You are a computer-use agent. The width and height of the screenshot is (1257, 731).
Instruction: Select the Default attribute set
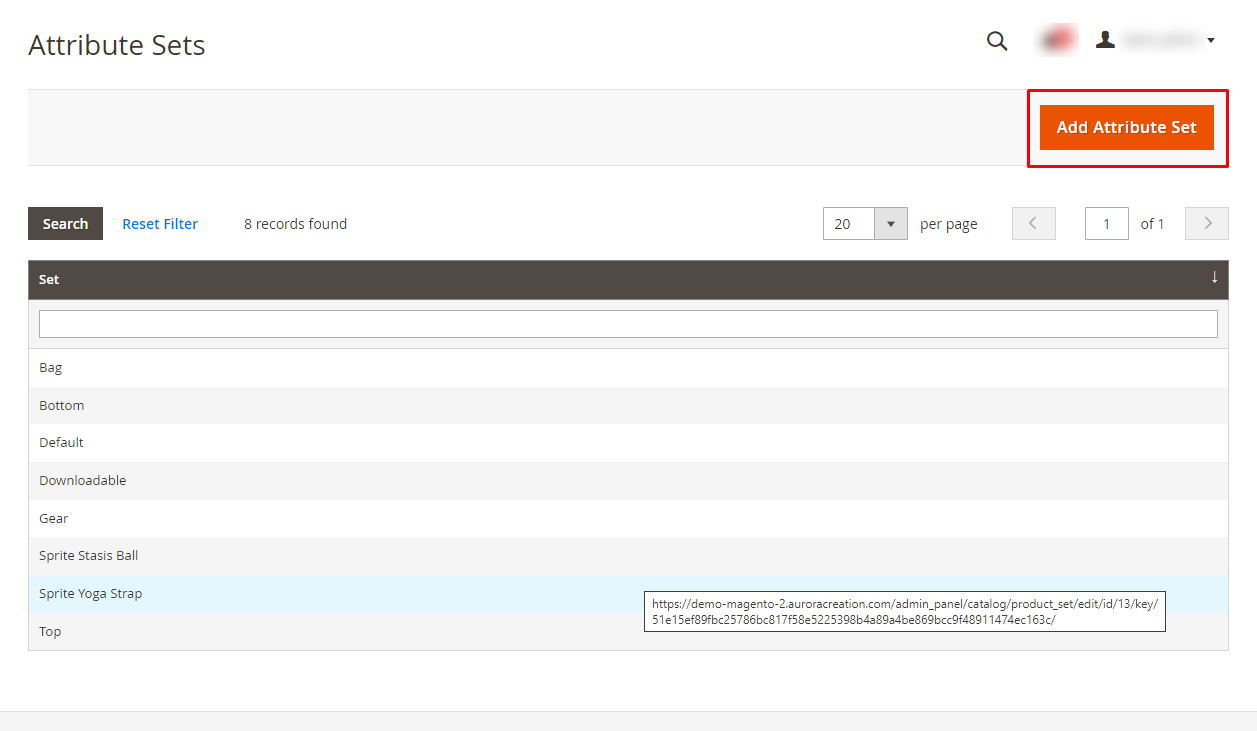[62, 443]
